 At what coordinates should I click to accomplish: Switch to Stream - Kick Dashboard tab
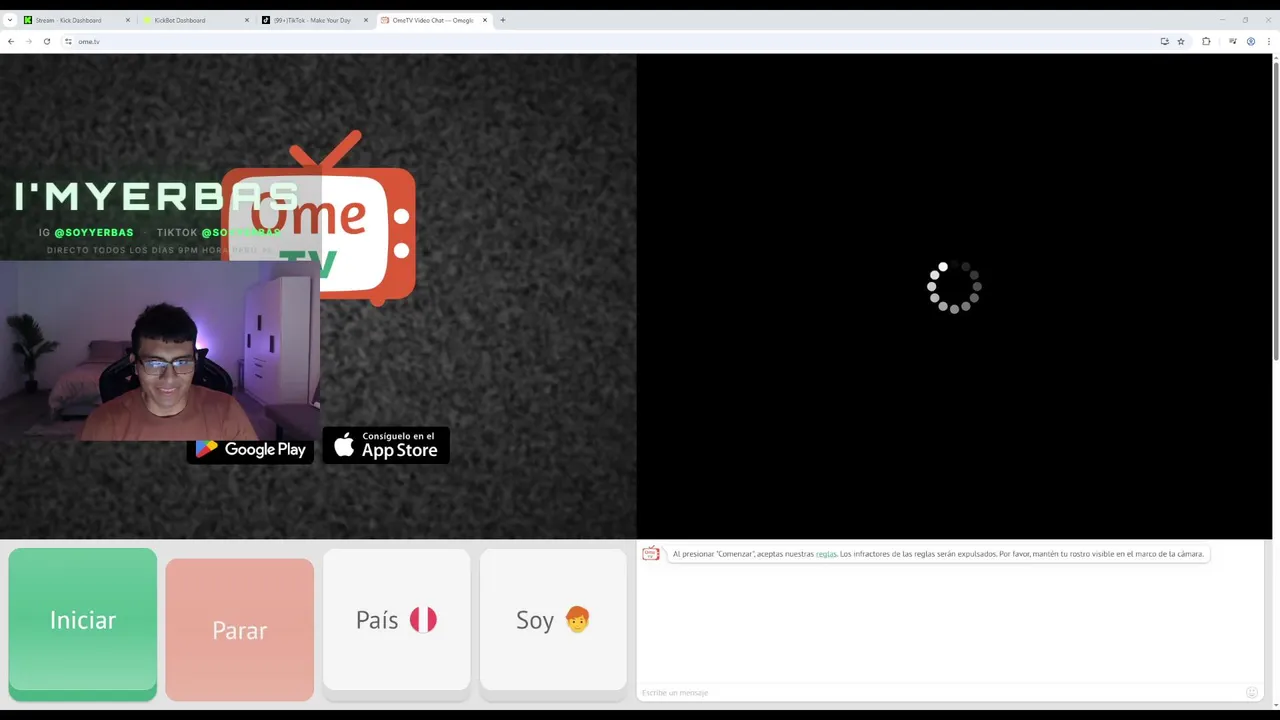point(77,20)
